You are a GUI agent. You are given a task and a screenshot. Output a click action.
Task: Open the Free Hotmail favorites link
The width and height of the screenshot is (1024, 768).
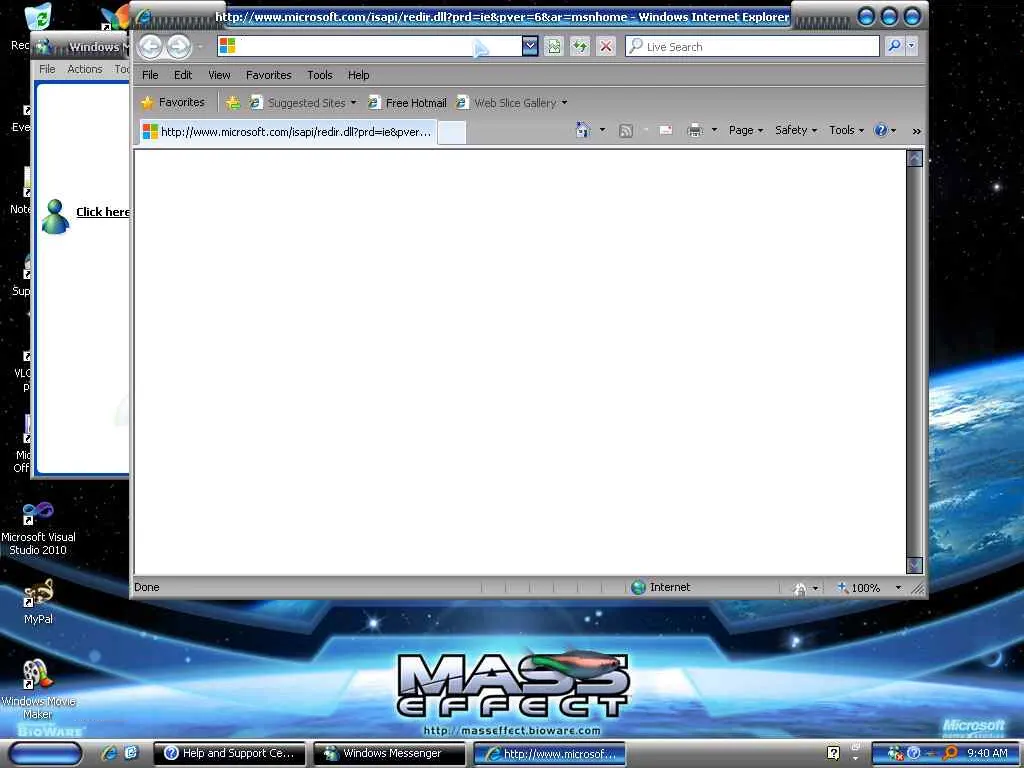(x=407, y=103)
